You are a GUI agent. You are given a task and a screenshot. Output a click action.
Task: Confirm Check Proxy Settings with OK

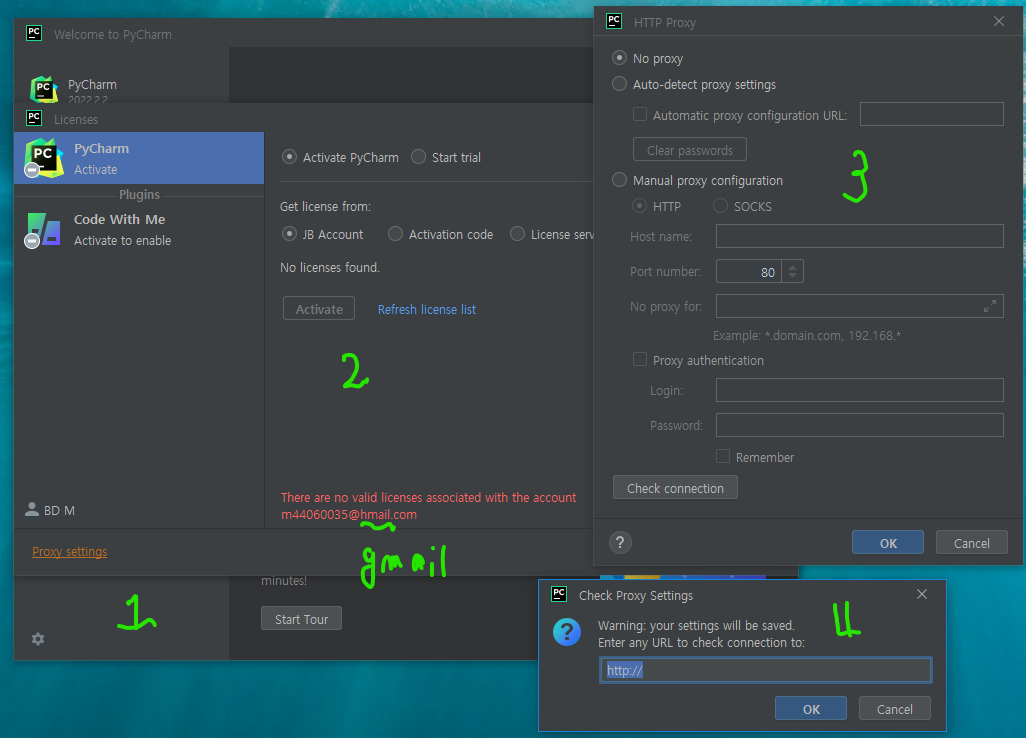point(811,709)
